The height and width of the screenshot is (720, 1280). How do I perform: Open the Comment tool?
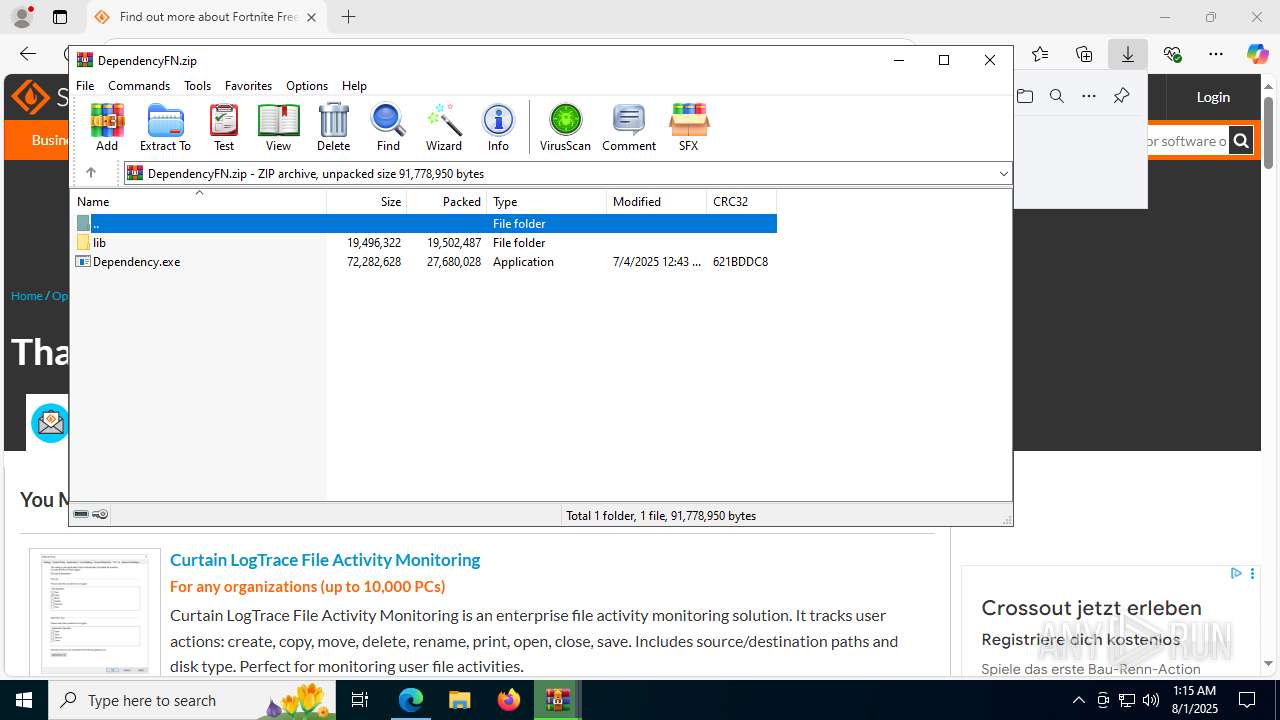click(629, 127)
